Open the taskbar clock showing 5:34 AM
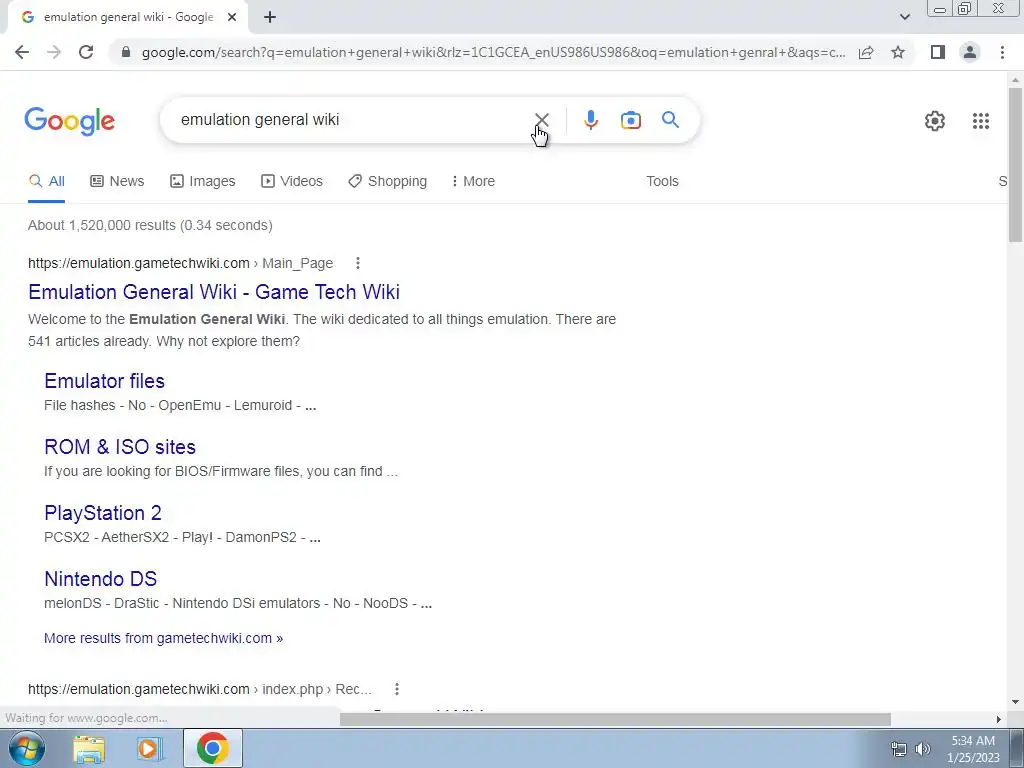Screen dimensions: 1024x768 973,749
